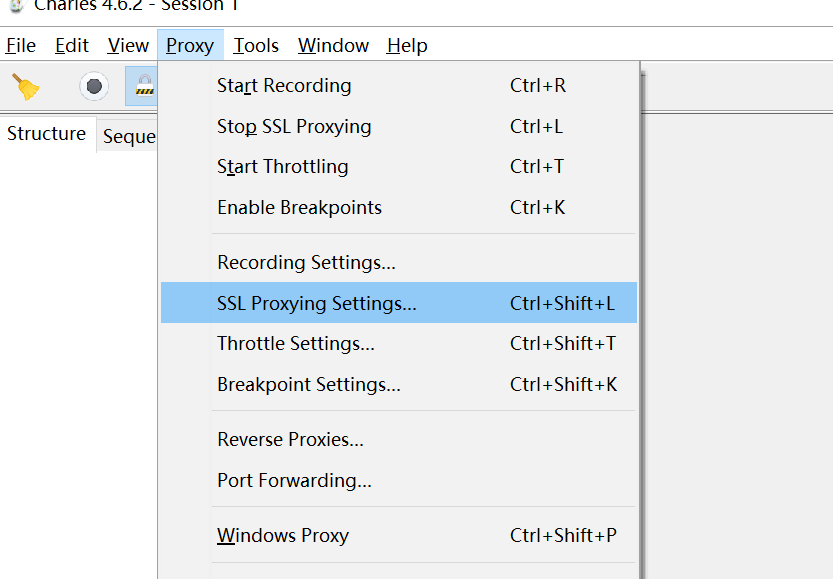The width and height of the screenshot is (833, 579).
Task: Toggle Windows Proxy menu entry
Action: [x=398, y=535]
